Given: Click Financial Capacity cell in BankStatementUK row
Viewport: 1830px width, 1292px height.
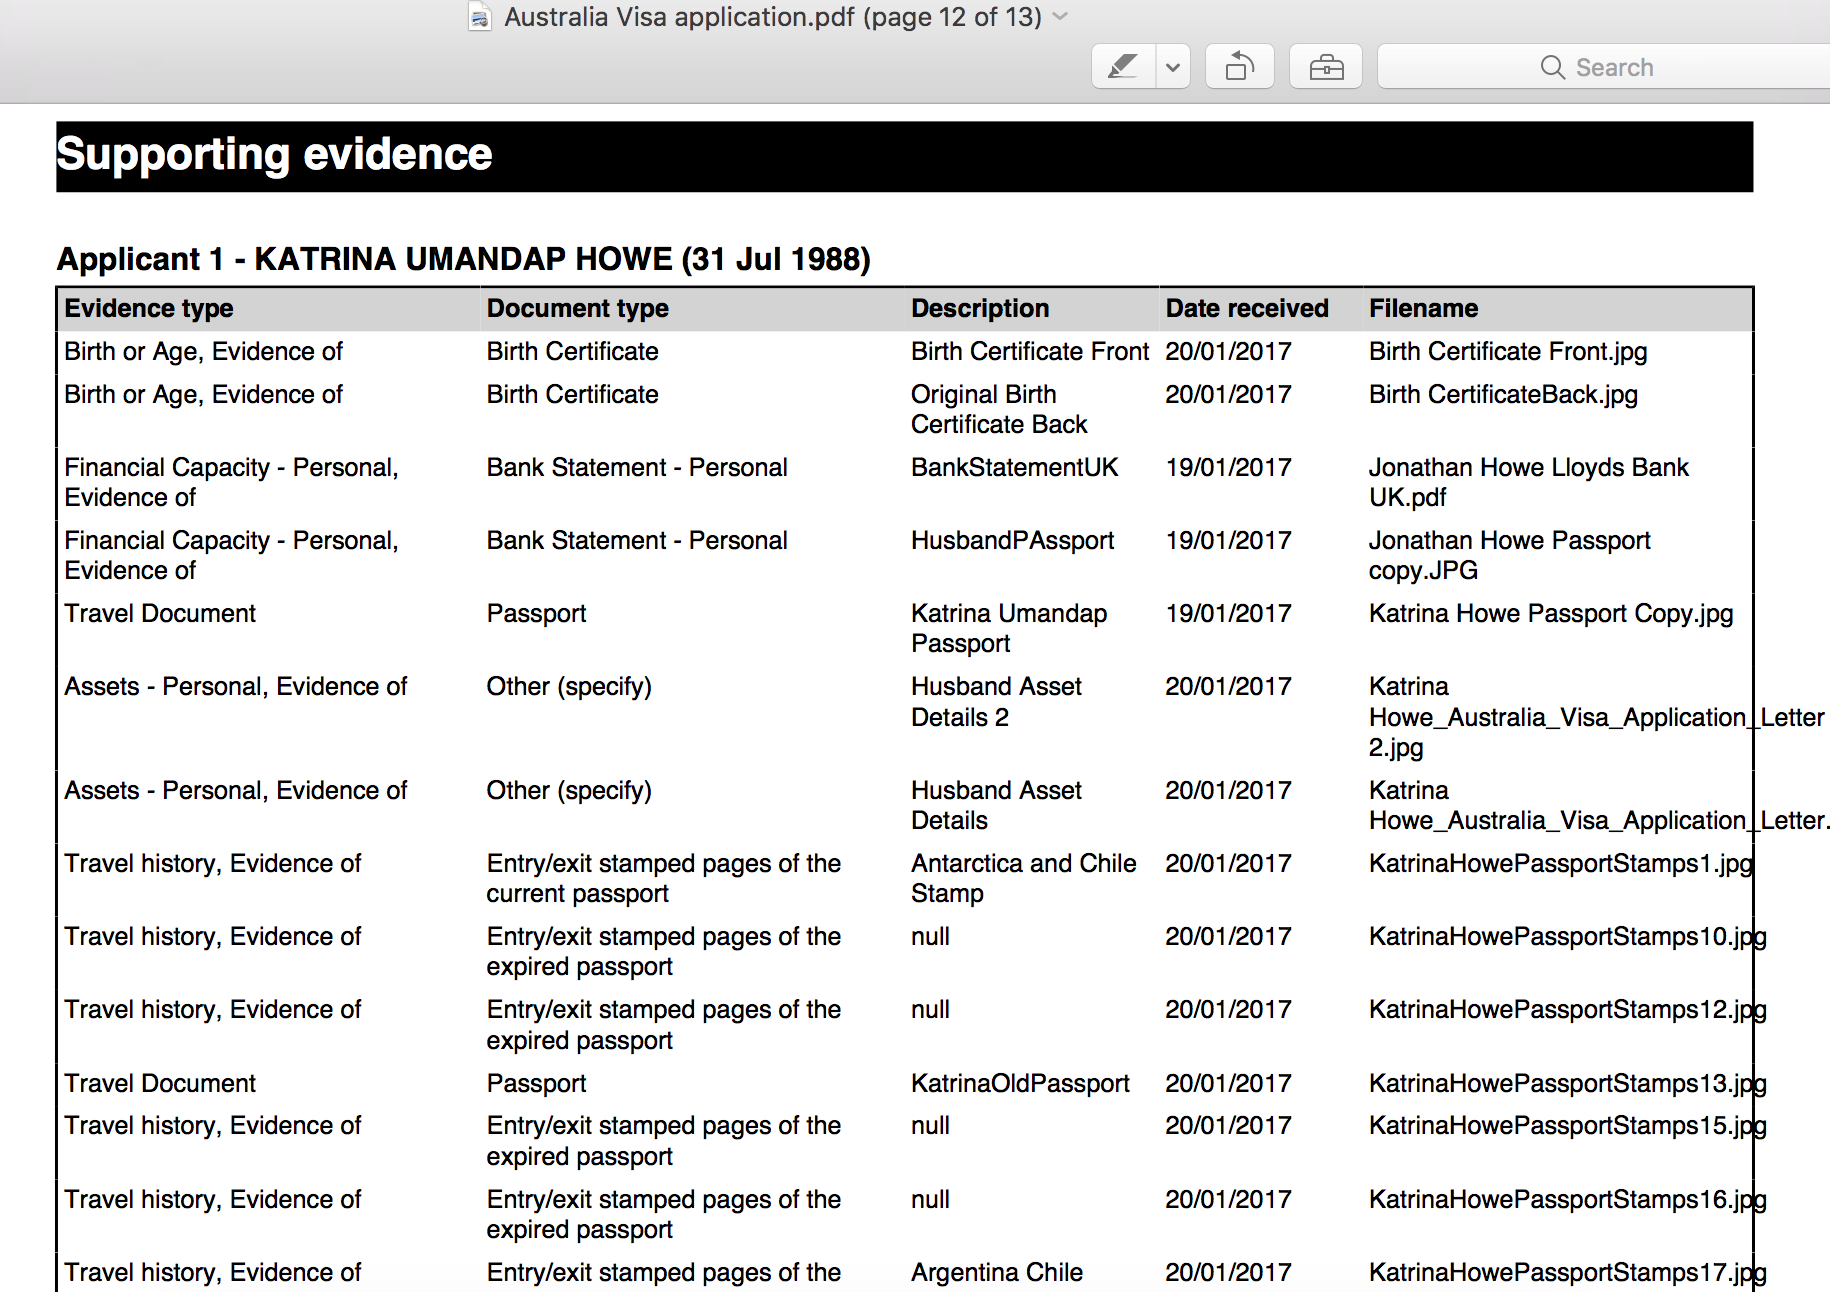Looking at the screenshot, I should [231, 483].
